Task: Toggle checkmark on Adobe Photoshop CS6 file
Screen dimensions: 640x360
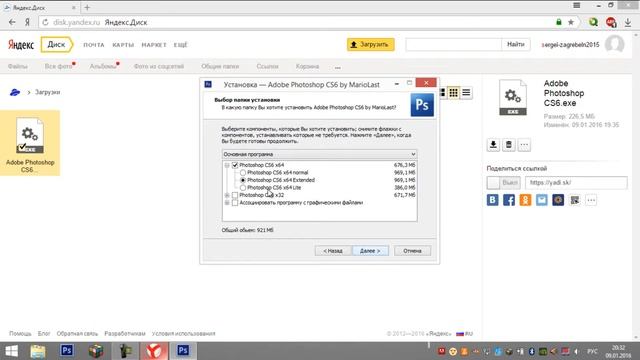Action: (23, 147)
